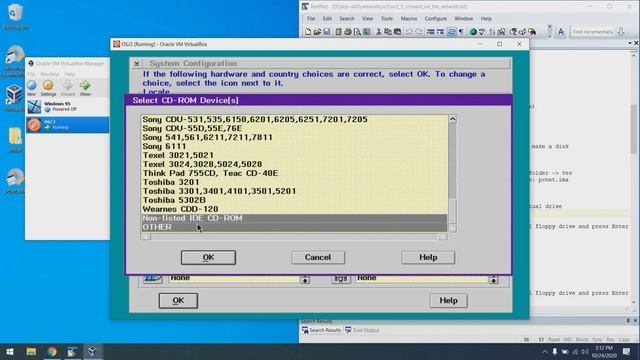Open File Explorer from the taskbar

[31, 351]
